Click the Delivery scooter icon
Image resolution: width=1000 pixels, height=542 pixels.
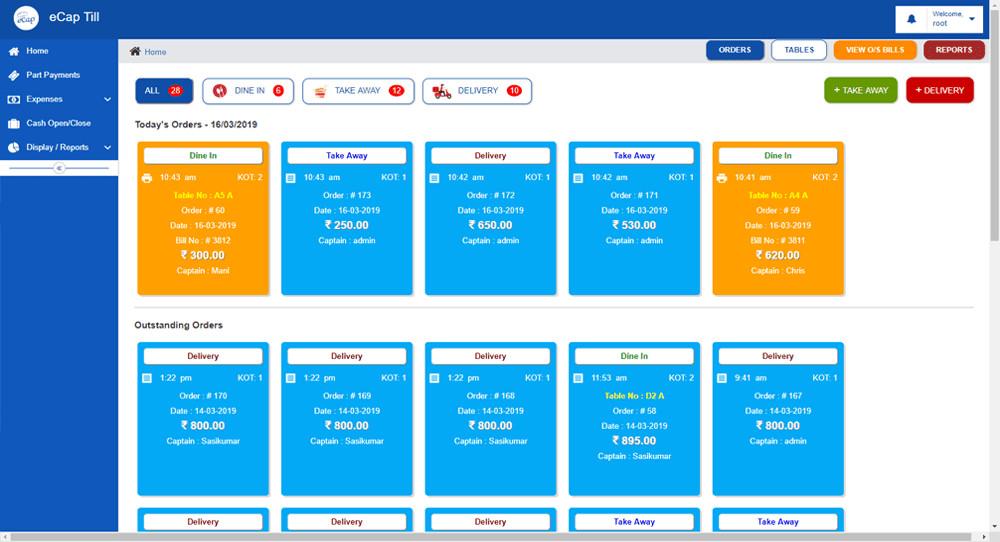441,91
